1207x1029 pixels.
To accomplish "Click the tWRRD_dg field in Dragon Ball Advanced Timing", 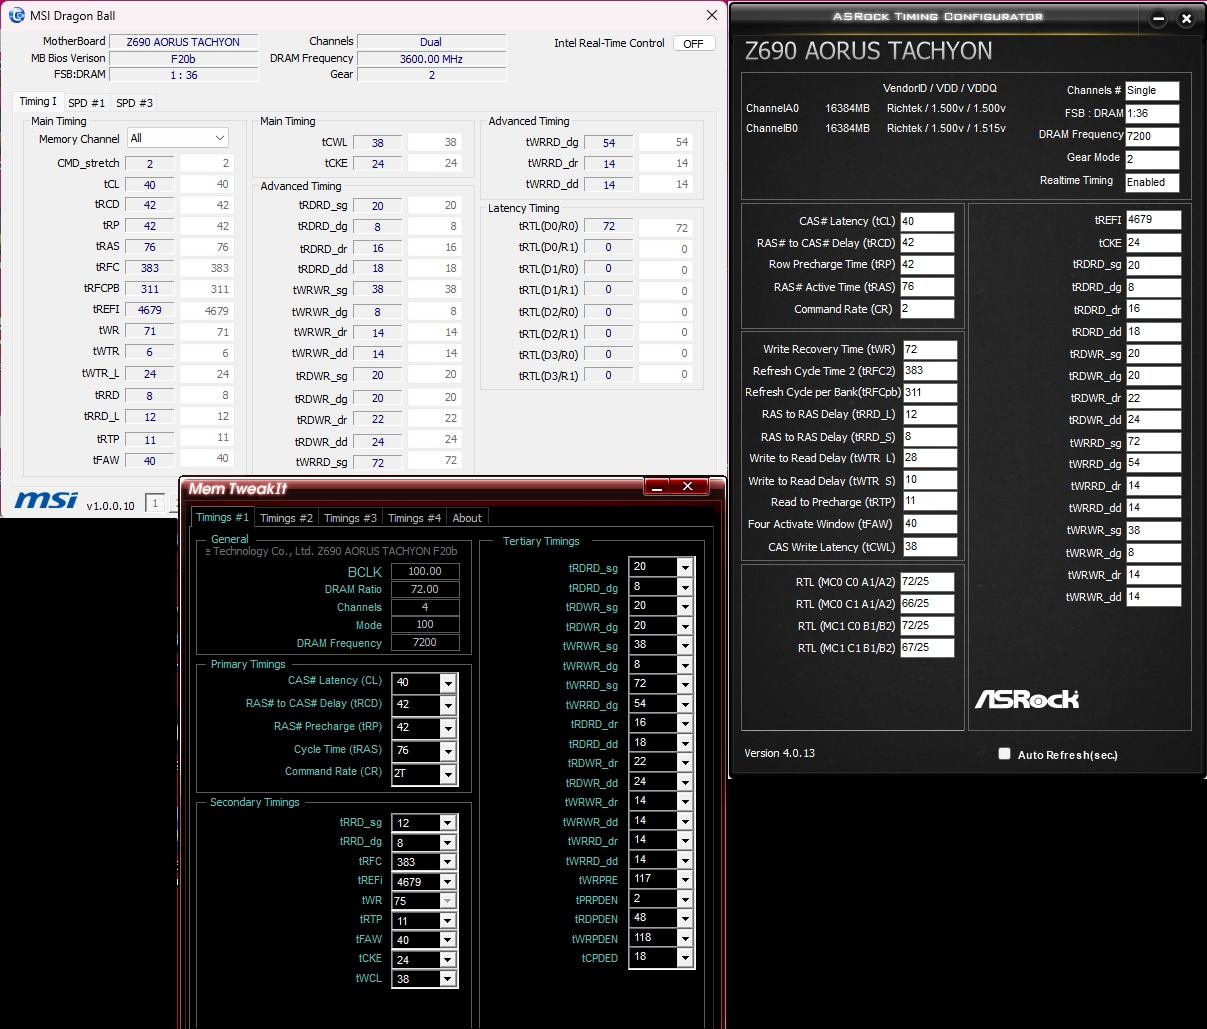I will 608,143.
